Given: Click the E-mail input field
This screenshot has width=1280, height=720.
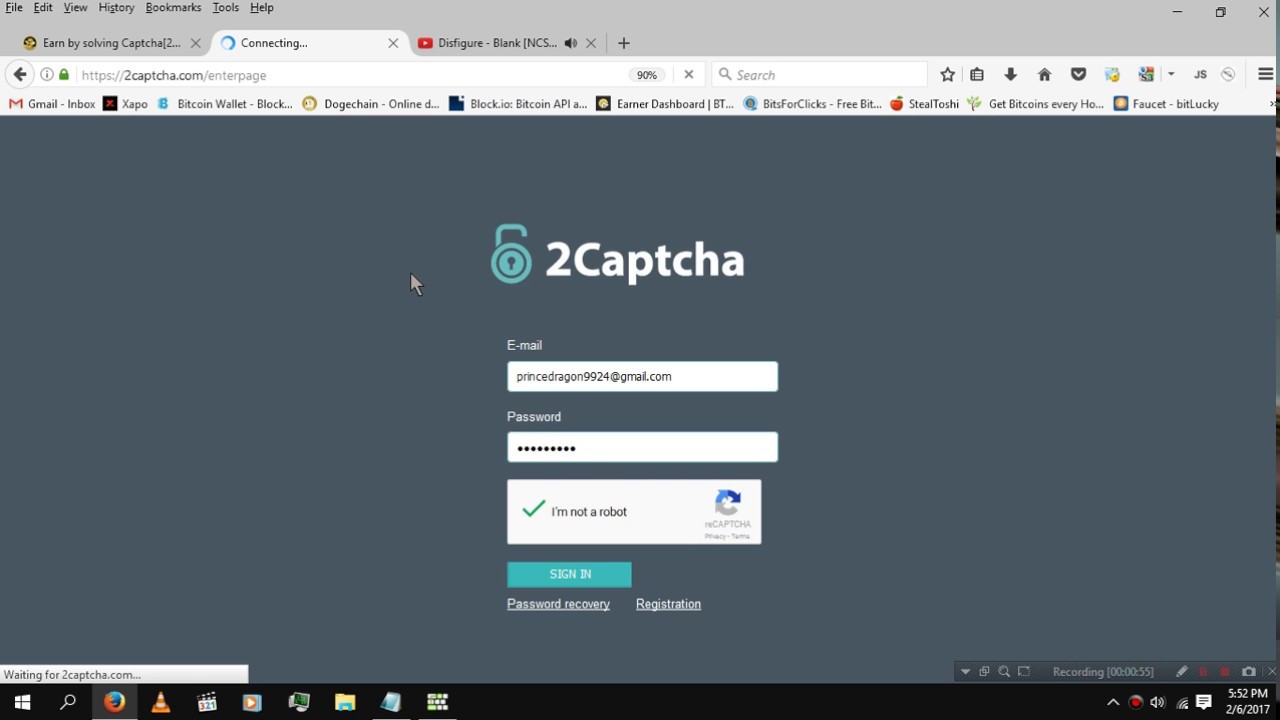Looking at the screenshot, I should coord(642,376).
